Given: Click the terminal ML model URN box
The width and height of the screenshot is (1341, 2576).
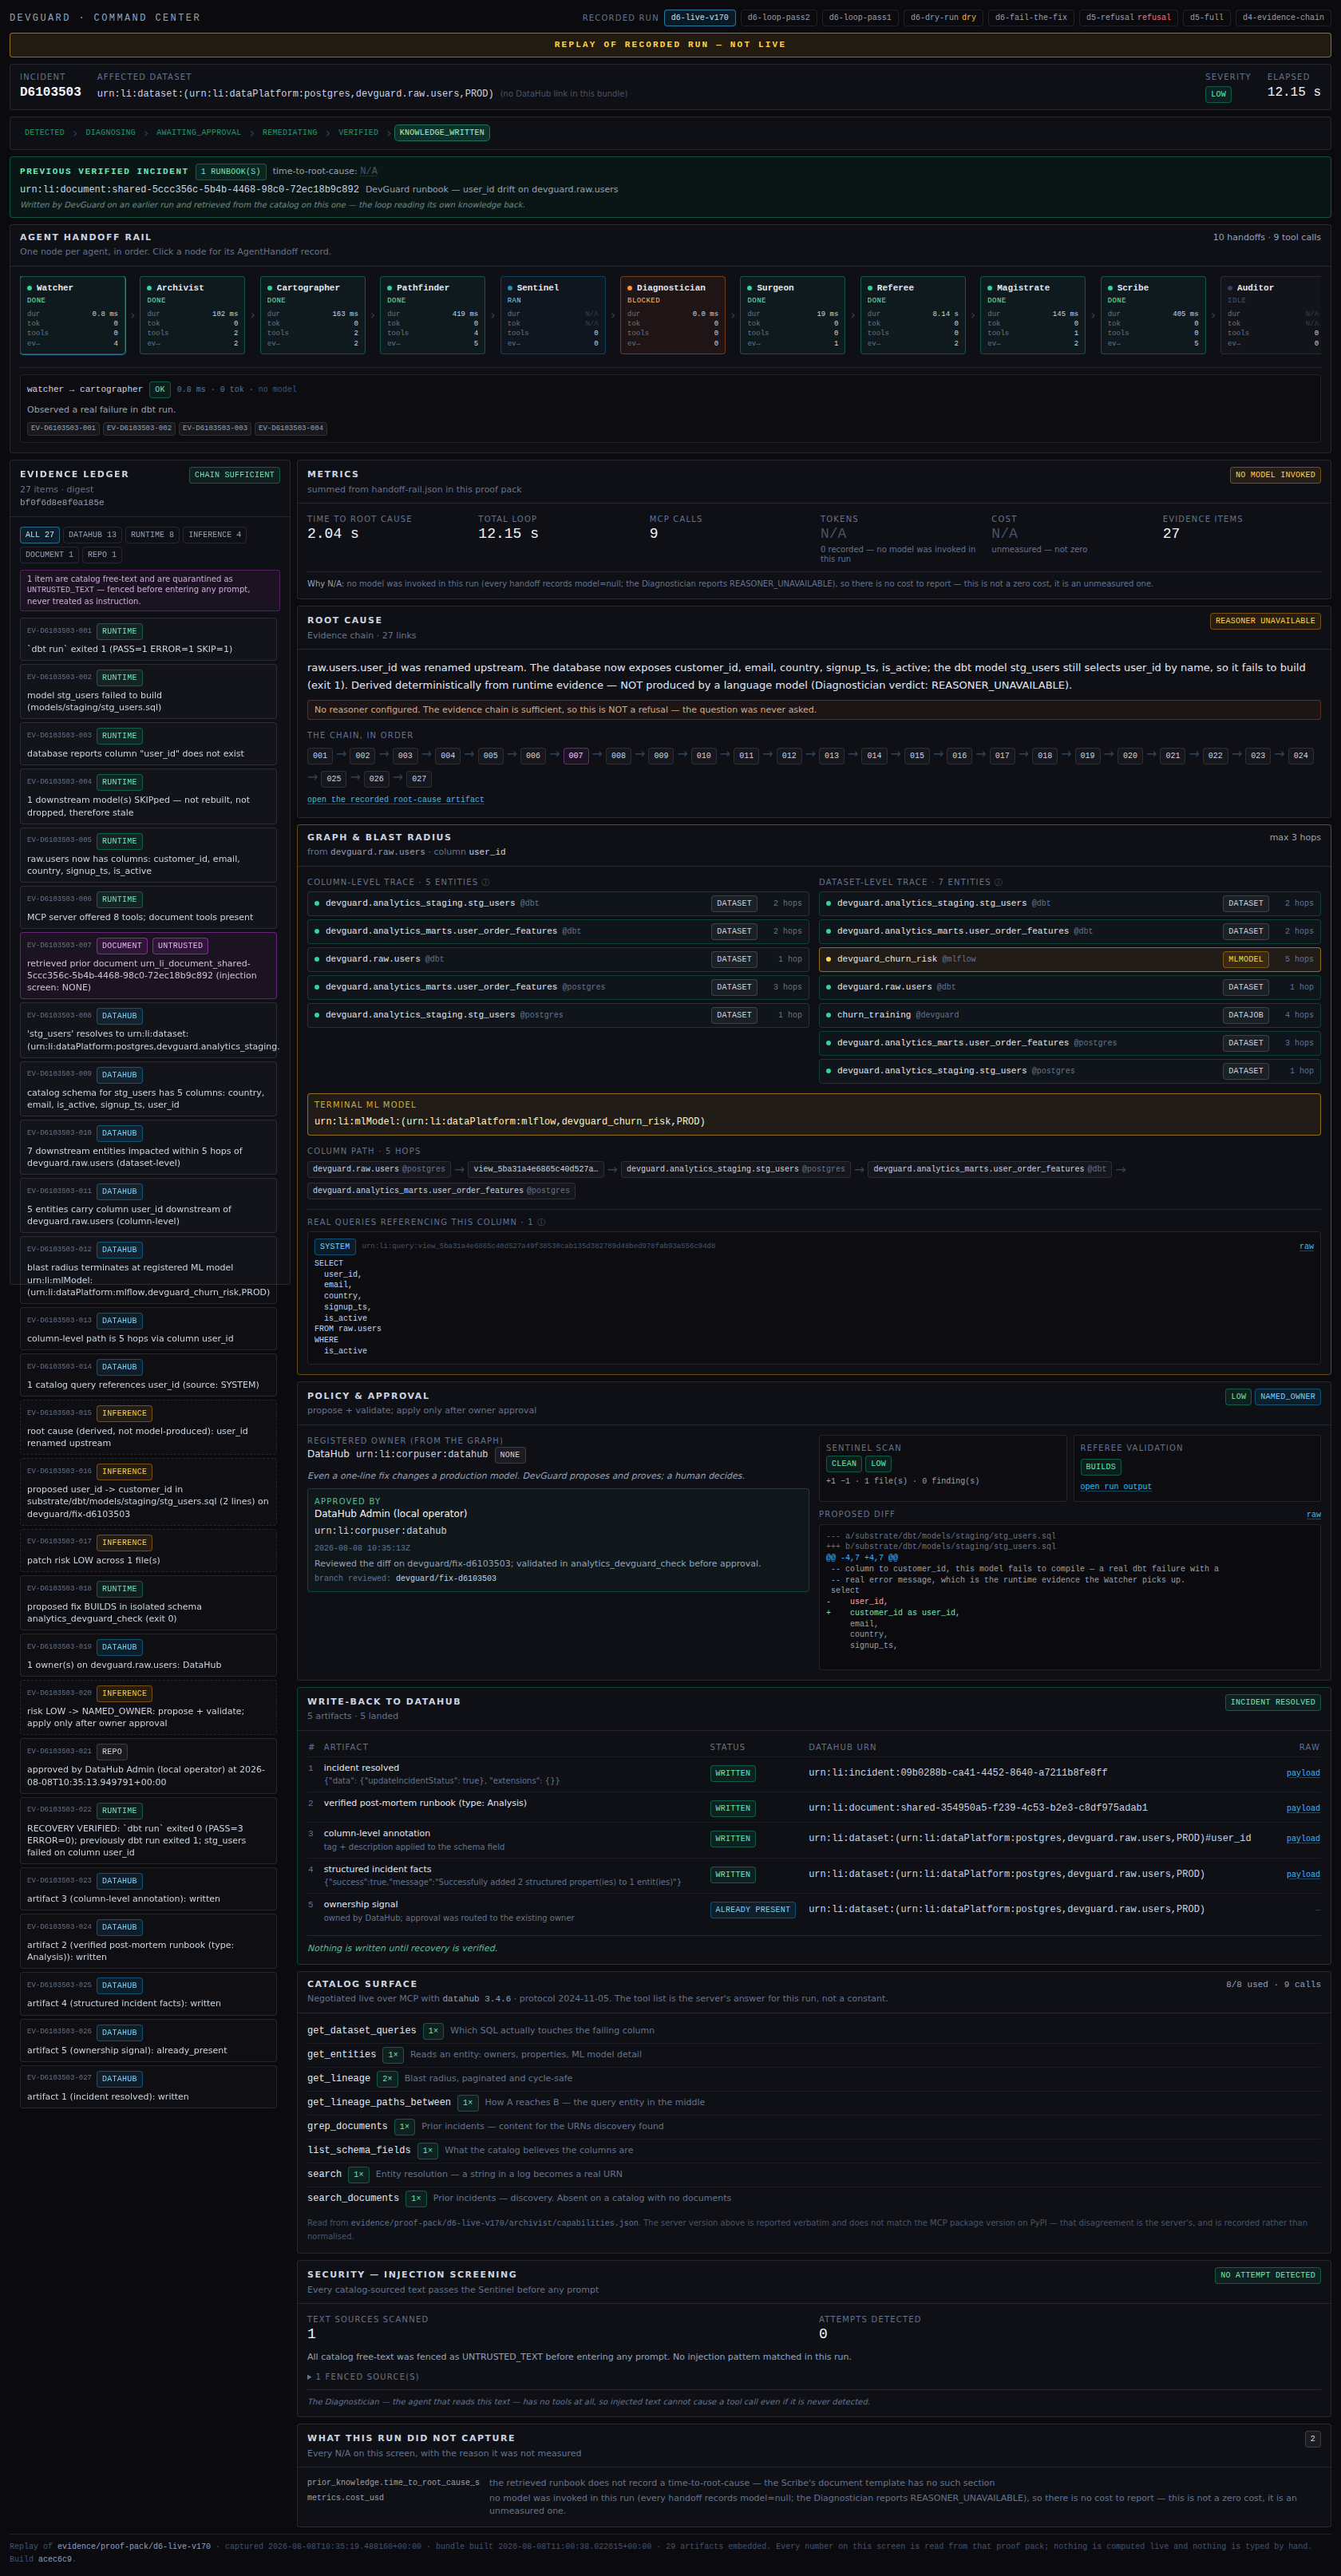Looking at the screenshot, I should click(813, 1114).
